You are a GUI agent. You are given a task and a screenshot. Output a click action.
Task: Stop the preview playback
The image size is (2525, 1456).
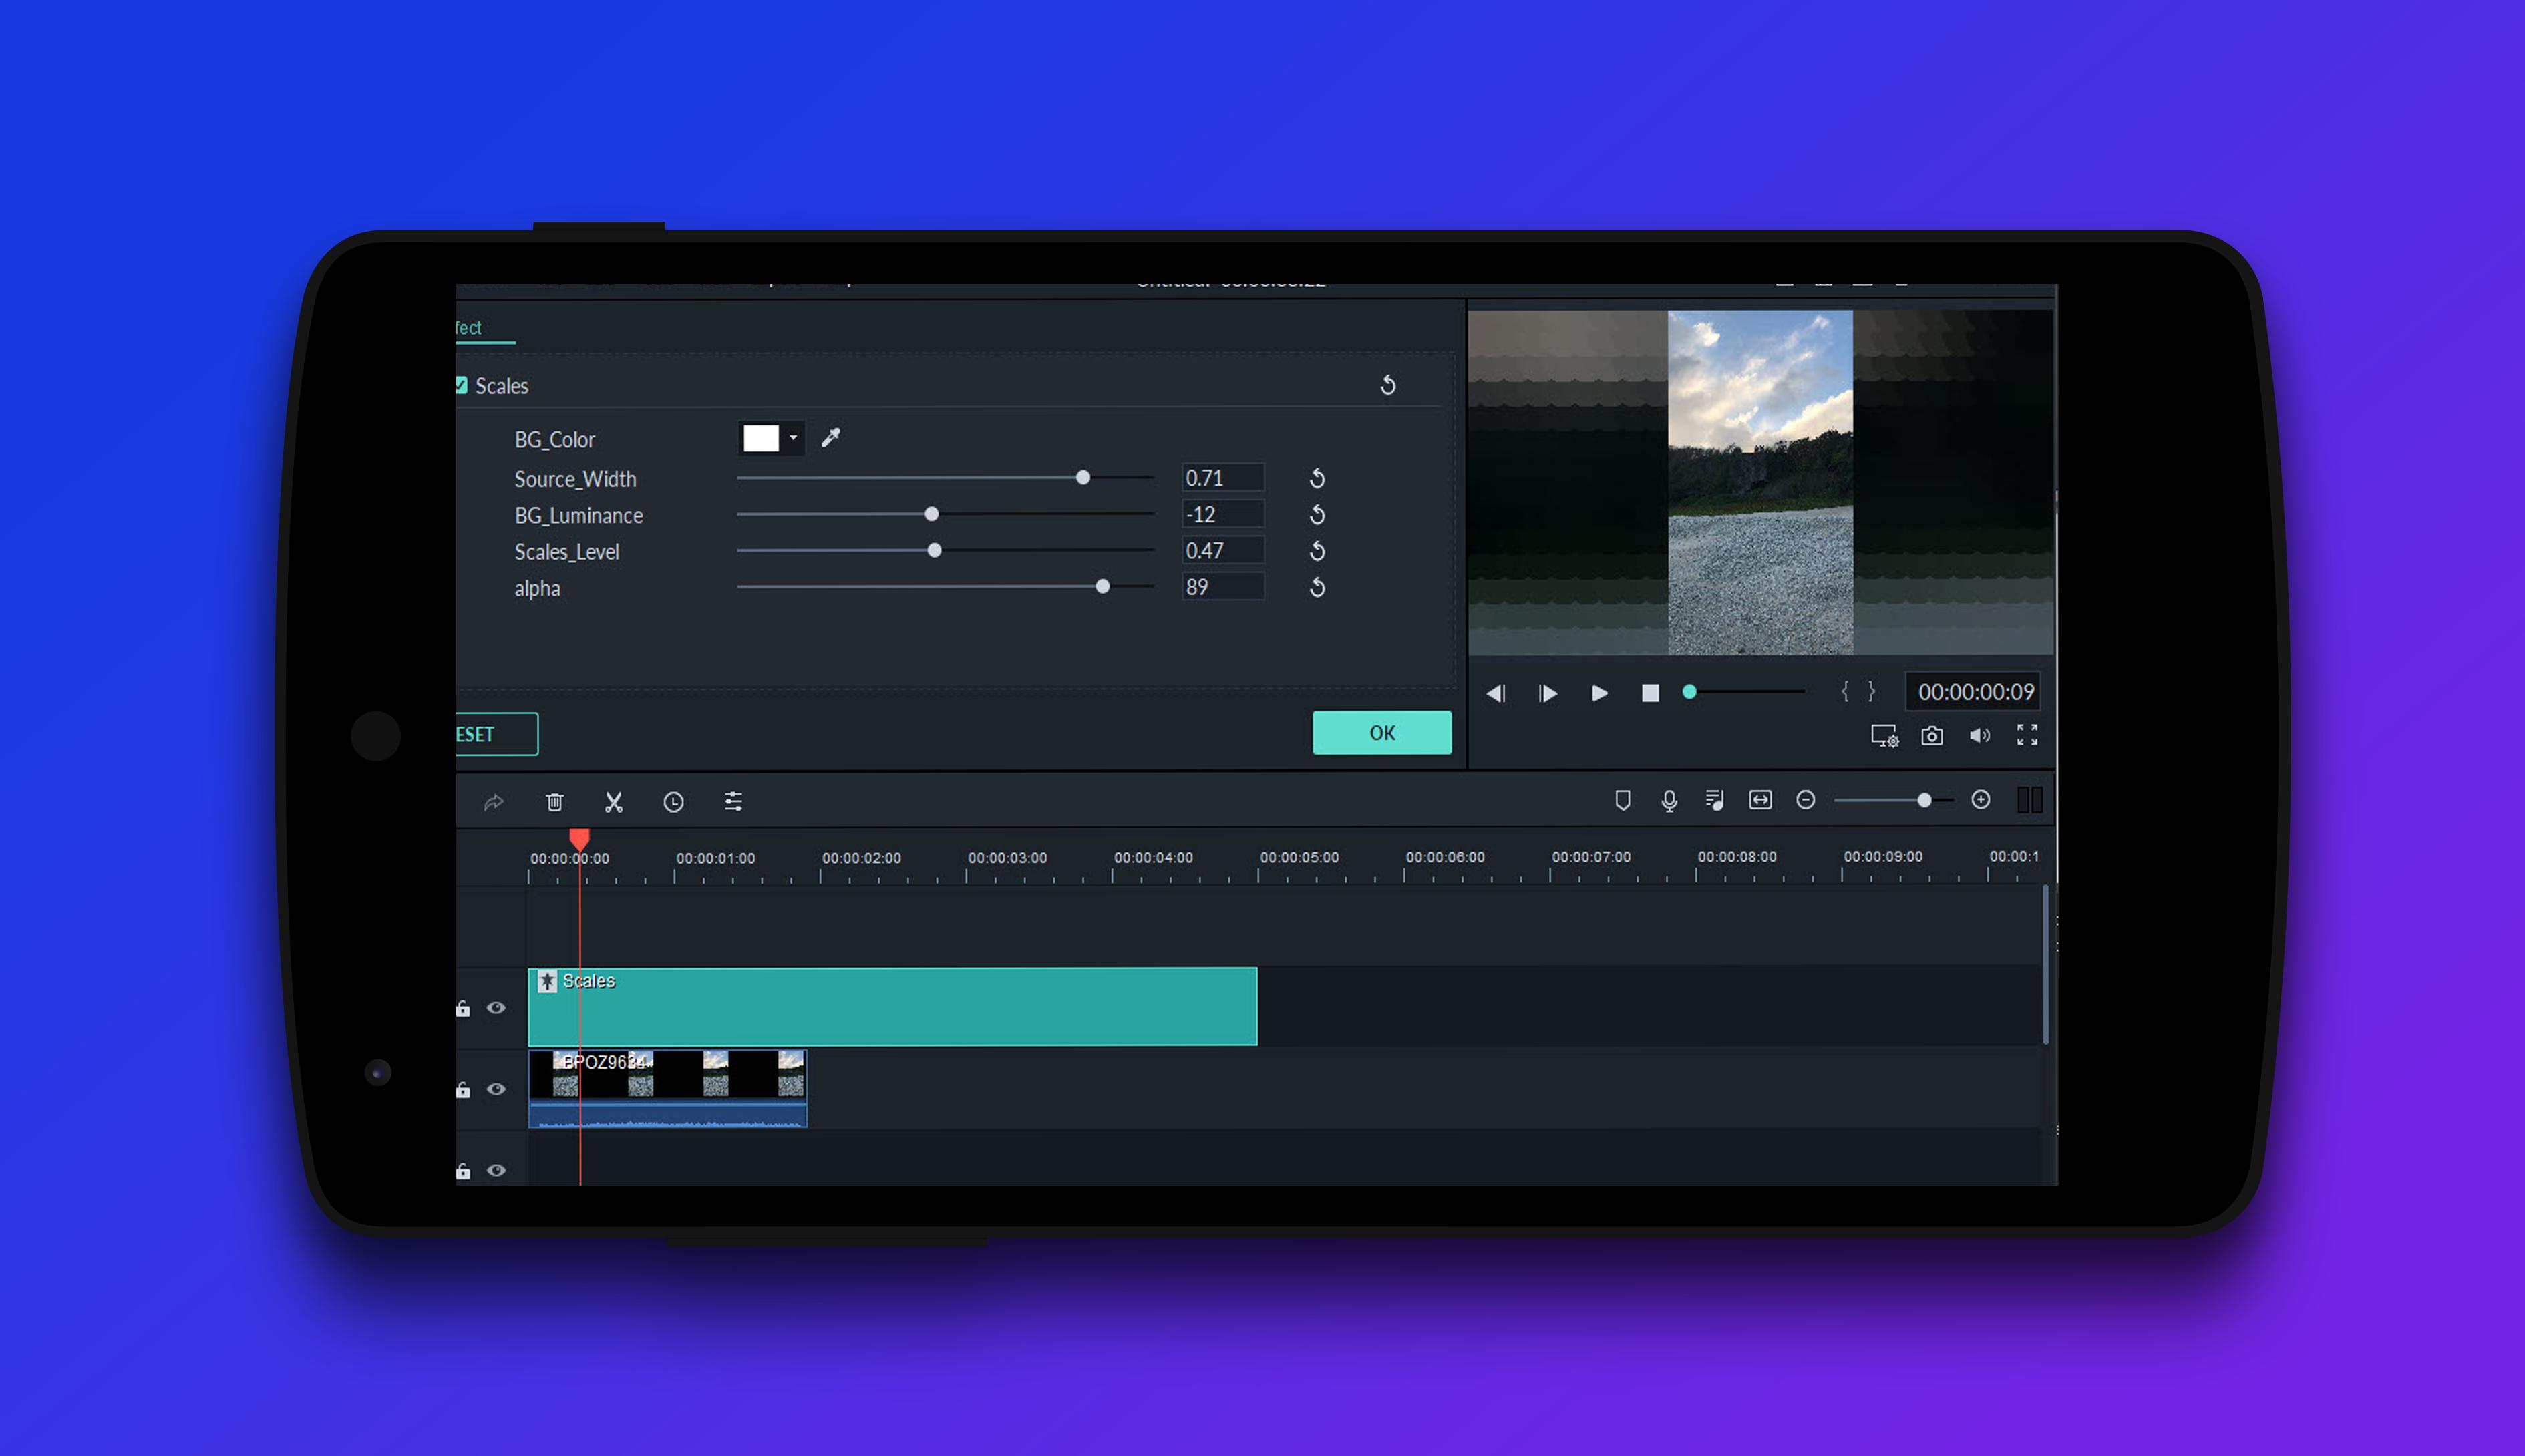1650,693
